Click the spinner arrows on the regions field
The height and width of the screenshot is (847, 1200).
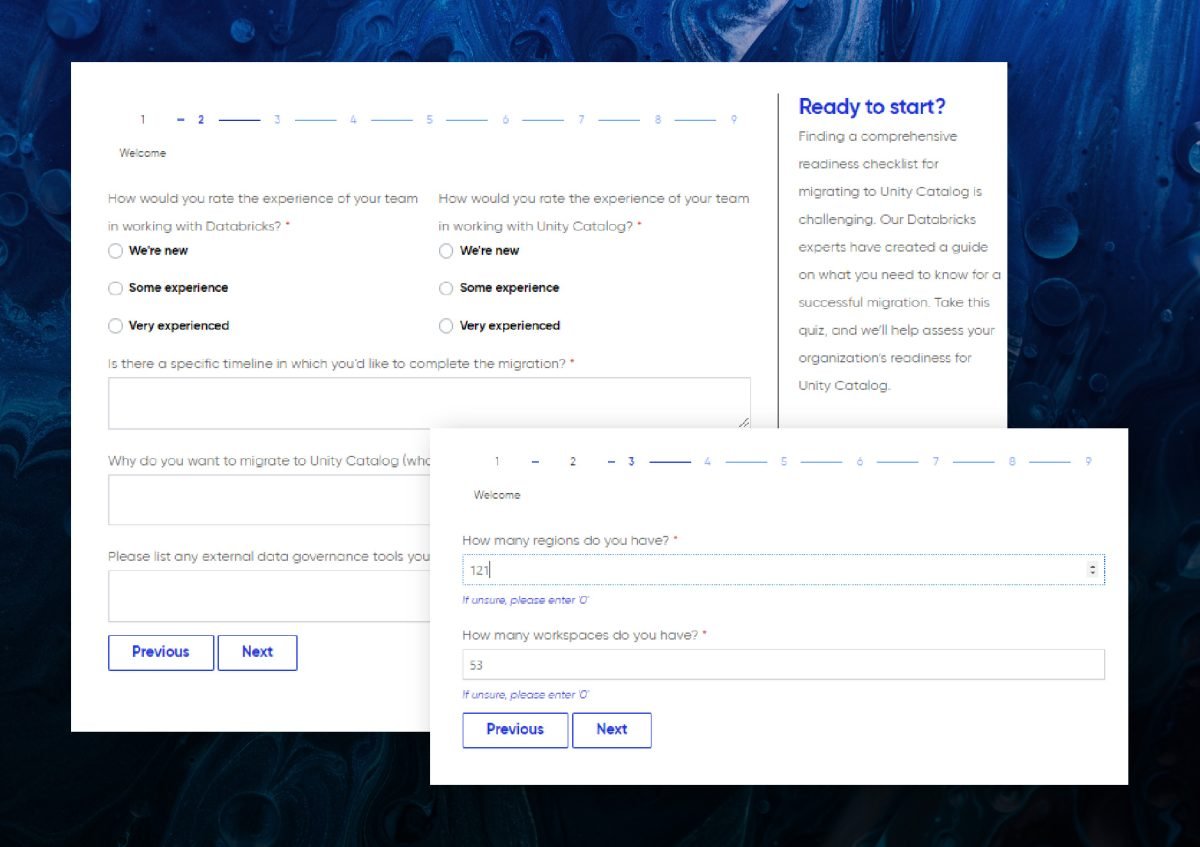point(1092,570)
